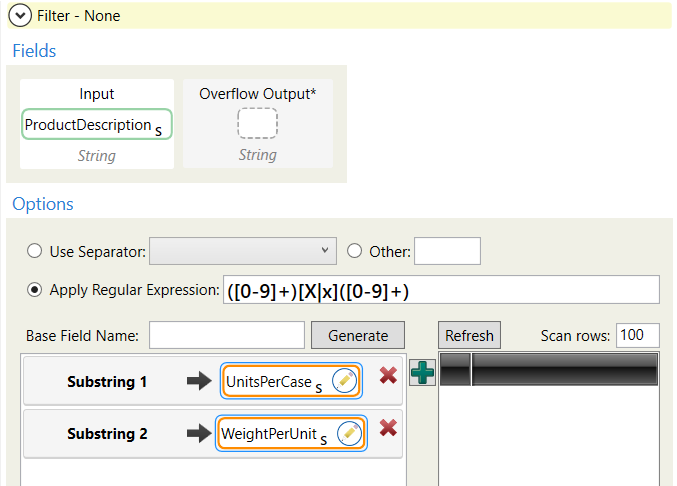The height and width of the screenshot is (486, 677).
Task: Click the Scan rows value field
Action: 637,335
